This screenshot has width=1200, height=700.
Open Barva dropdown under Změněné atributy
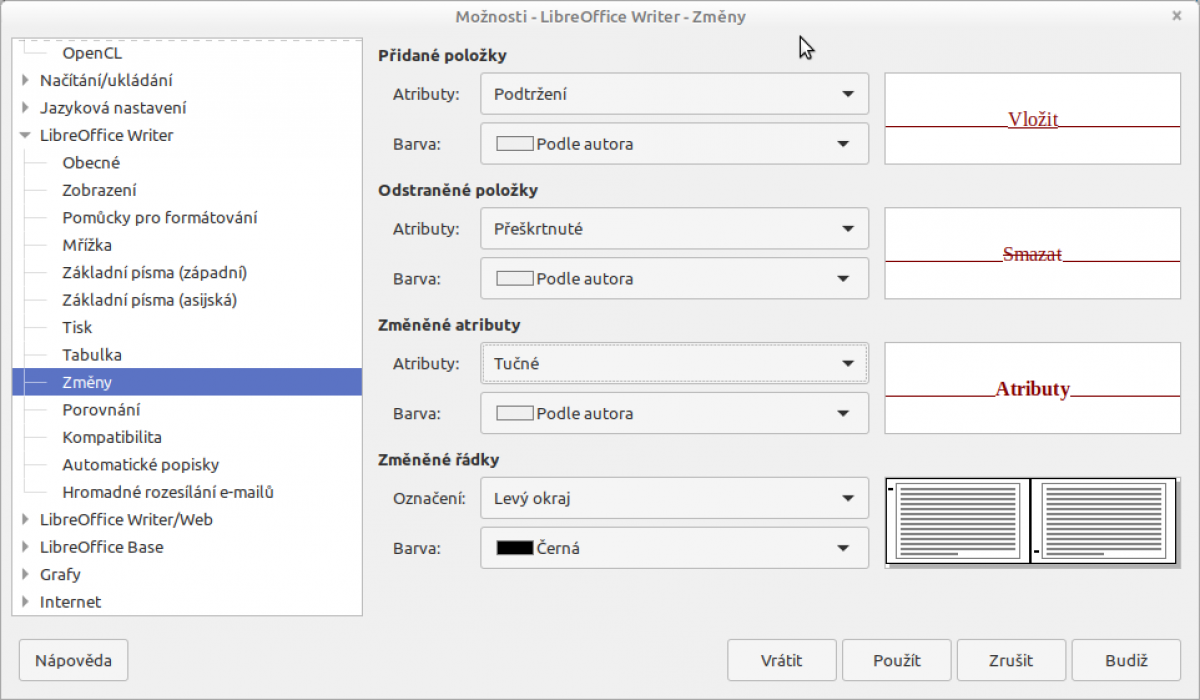[675, 414]
